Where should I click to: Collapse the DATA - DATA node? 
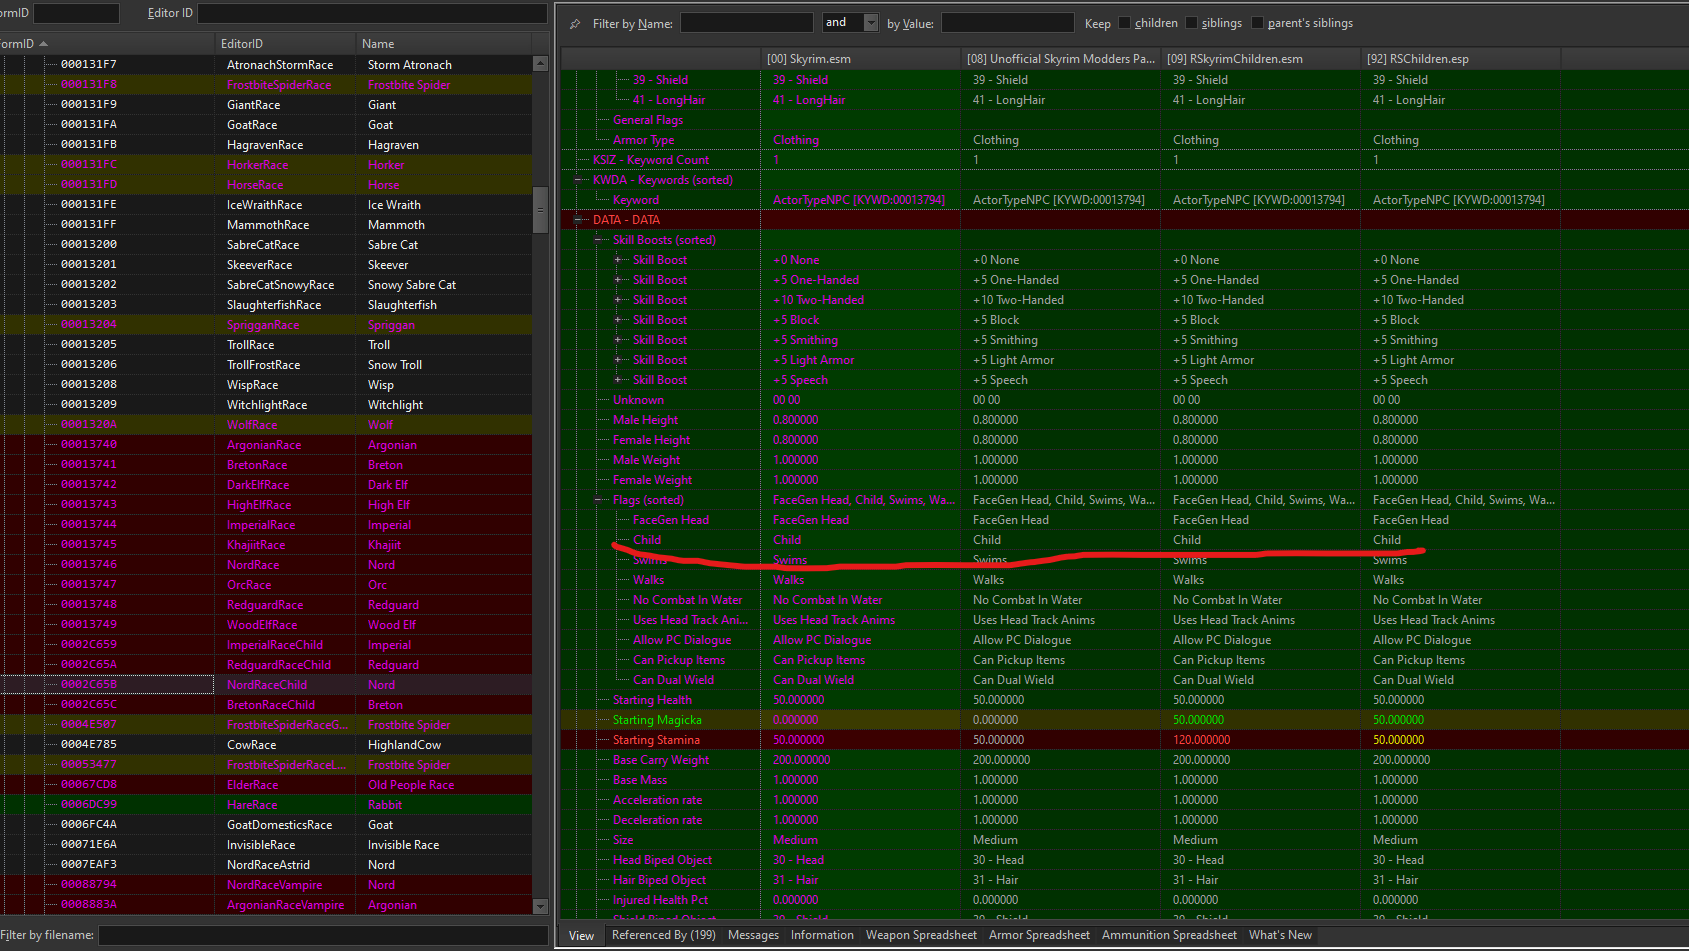point(579,220)
